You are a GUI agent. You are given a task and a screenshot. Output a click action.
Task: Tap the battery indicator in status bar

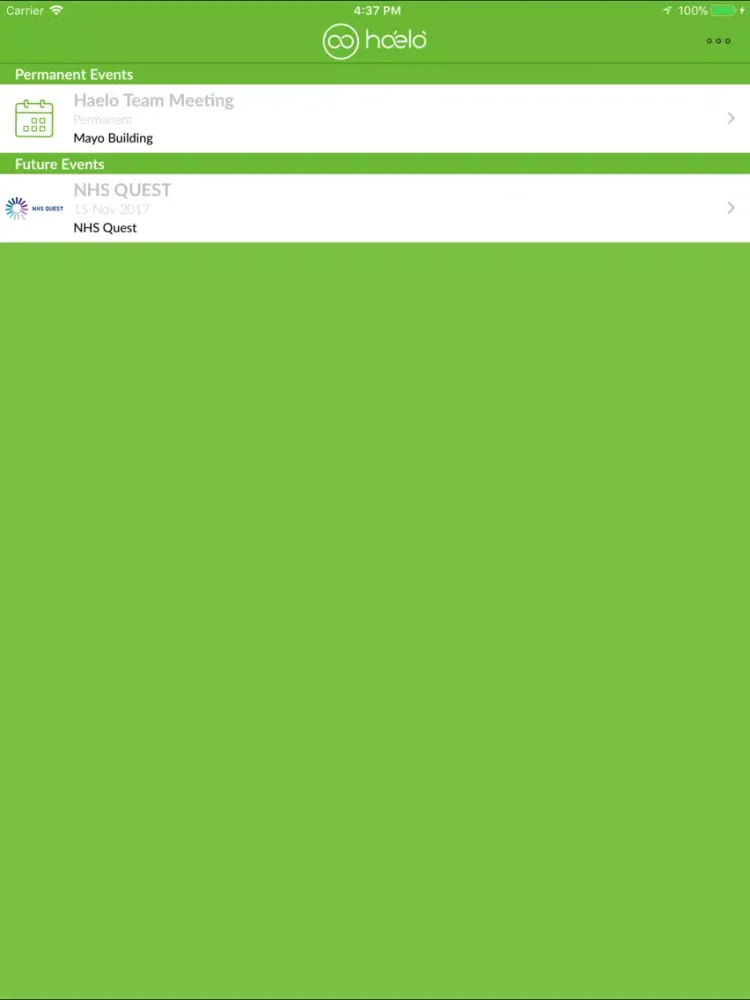724,10
